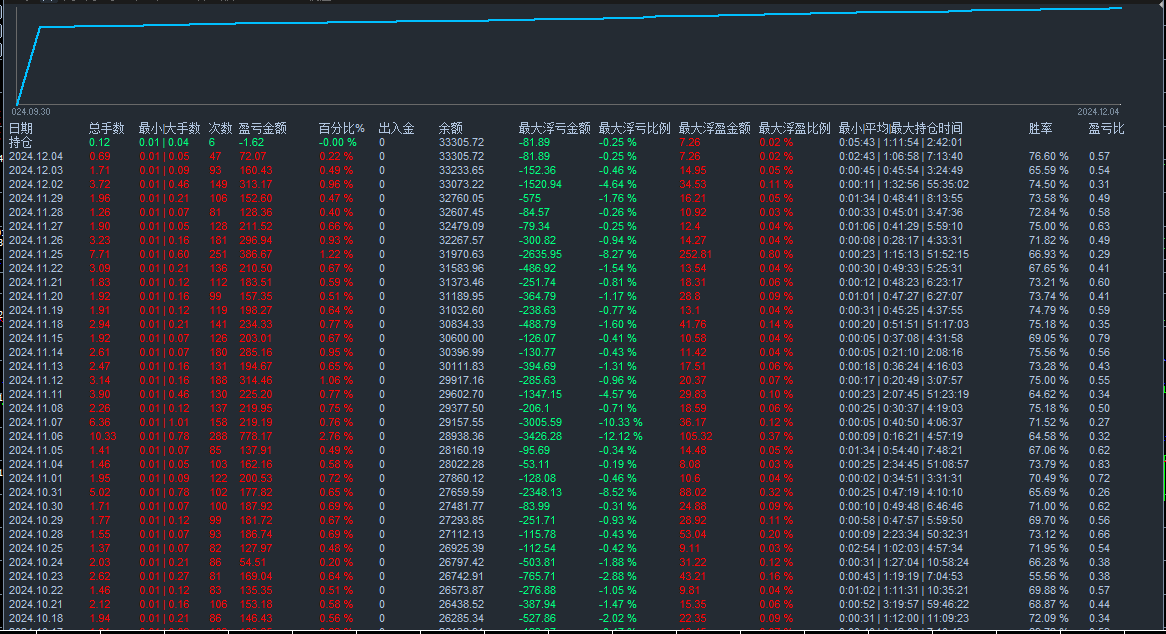Click the 最小|大手数 column header
The height and width of the screenshot is (634, 1166).
[x=170, y=129]
